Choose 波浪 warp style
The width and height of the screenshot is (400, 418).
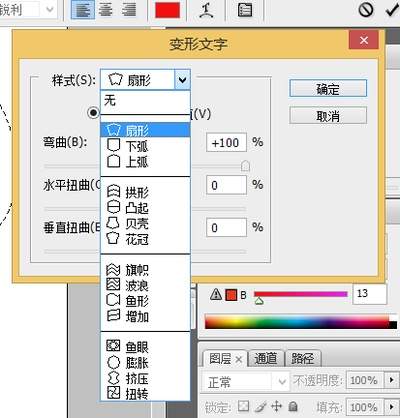pyautogui.click(x=145, y=285)
